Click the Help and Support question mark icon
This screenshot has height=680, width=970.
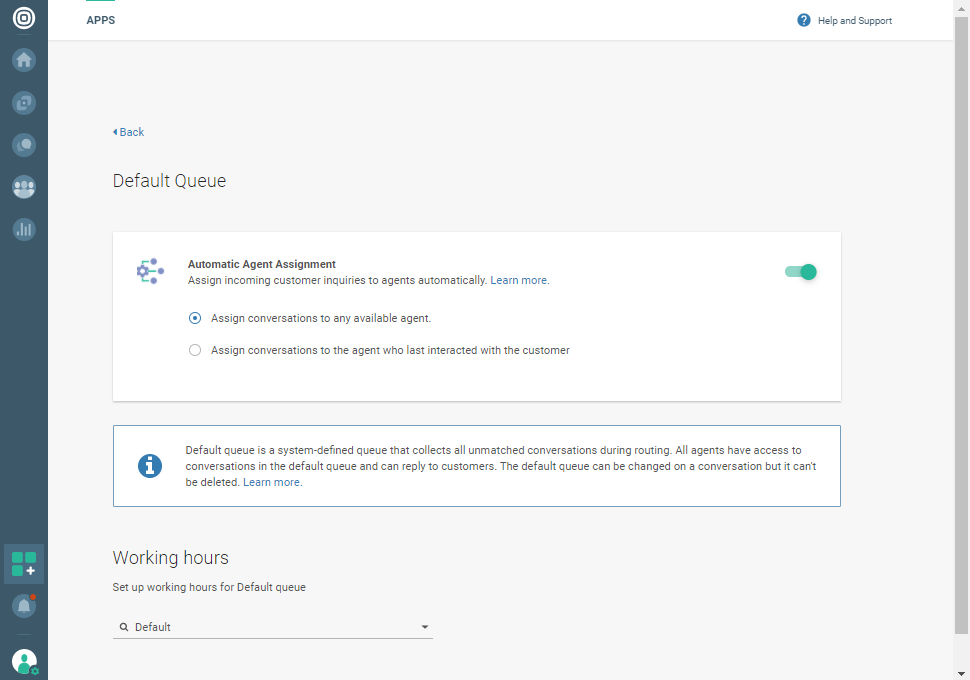[x=804, y=20]
